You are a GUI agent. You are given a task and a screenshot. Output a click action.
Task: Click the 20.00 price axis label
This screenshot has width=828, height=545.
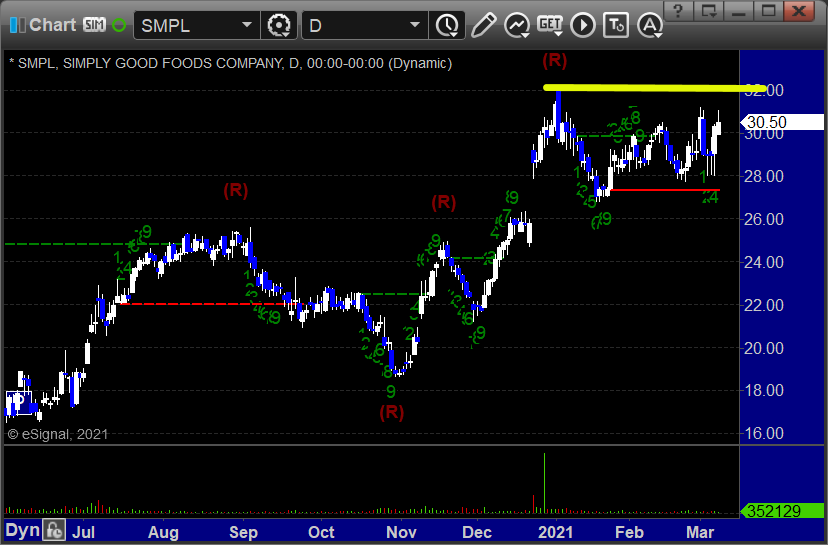pyautogui.click(x=764, y=348)
